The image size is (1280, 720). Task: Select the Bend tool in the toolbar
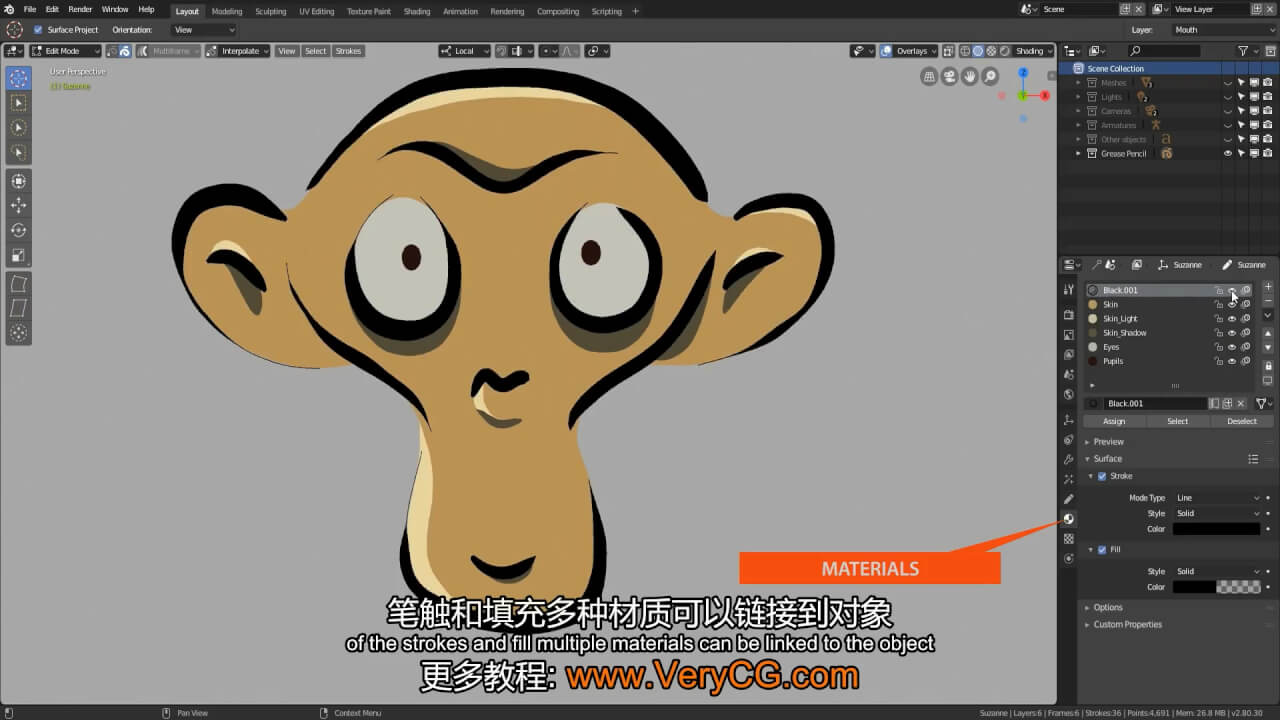point(18,284)
